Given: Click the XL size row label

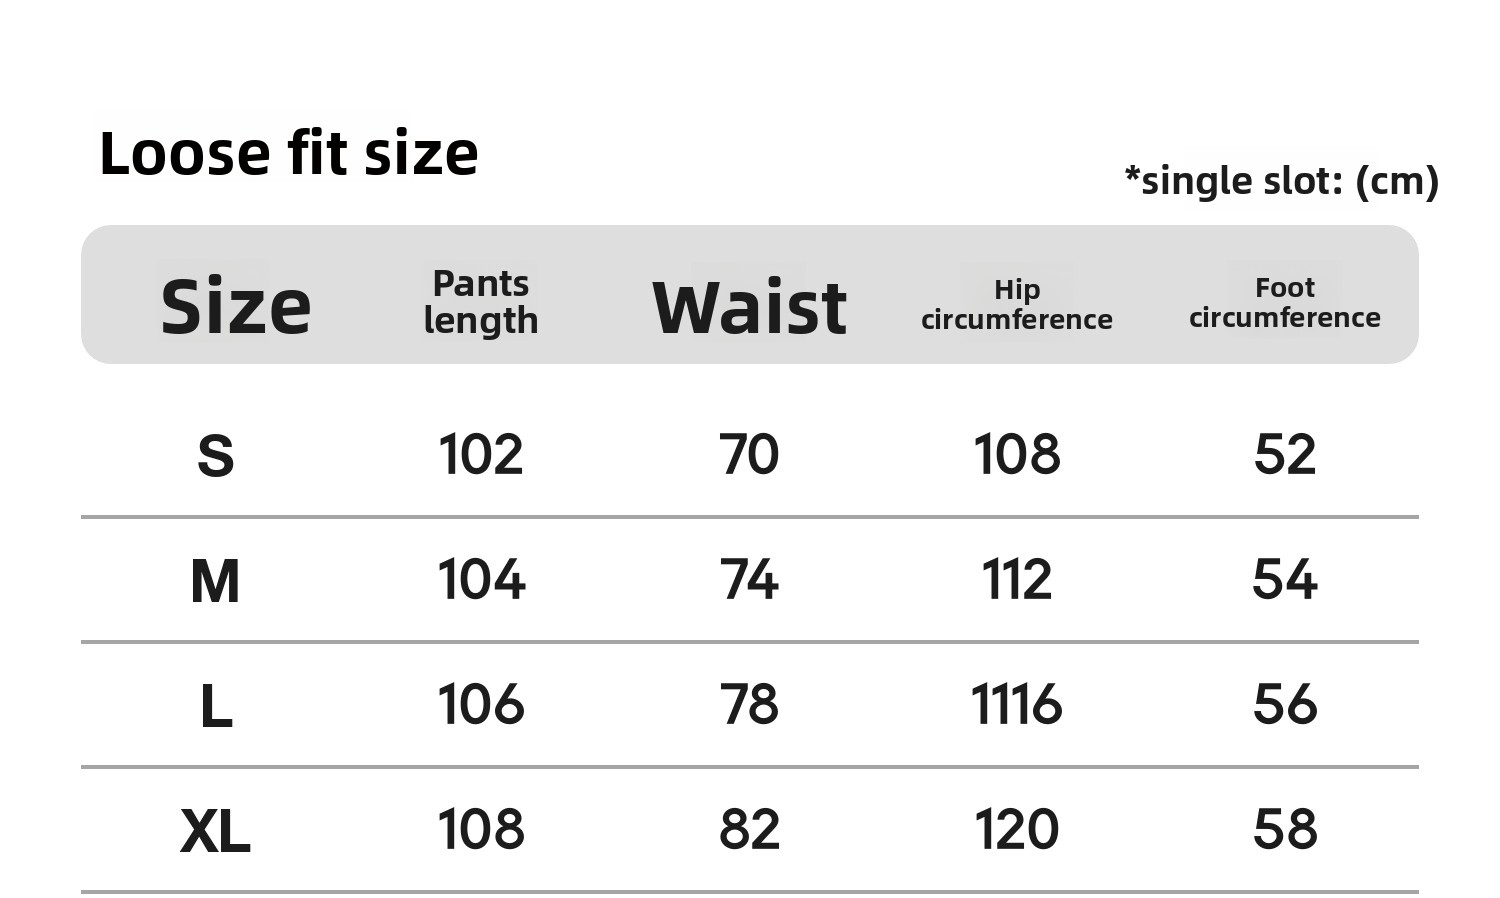Looking at the screenshot, I should coord(215,831).
